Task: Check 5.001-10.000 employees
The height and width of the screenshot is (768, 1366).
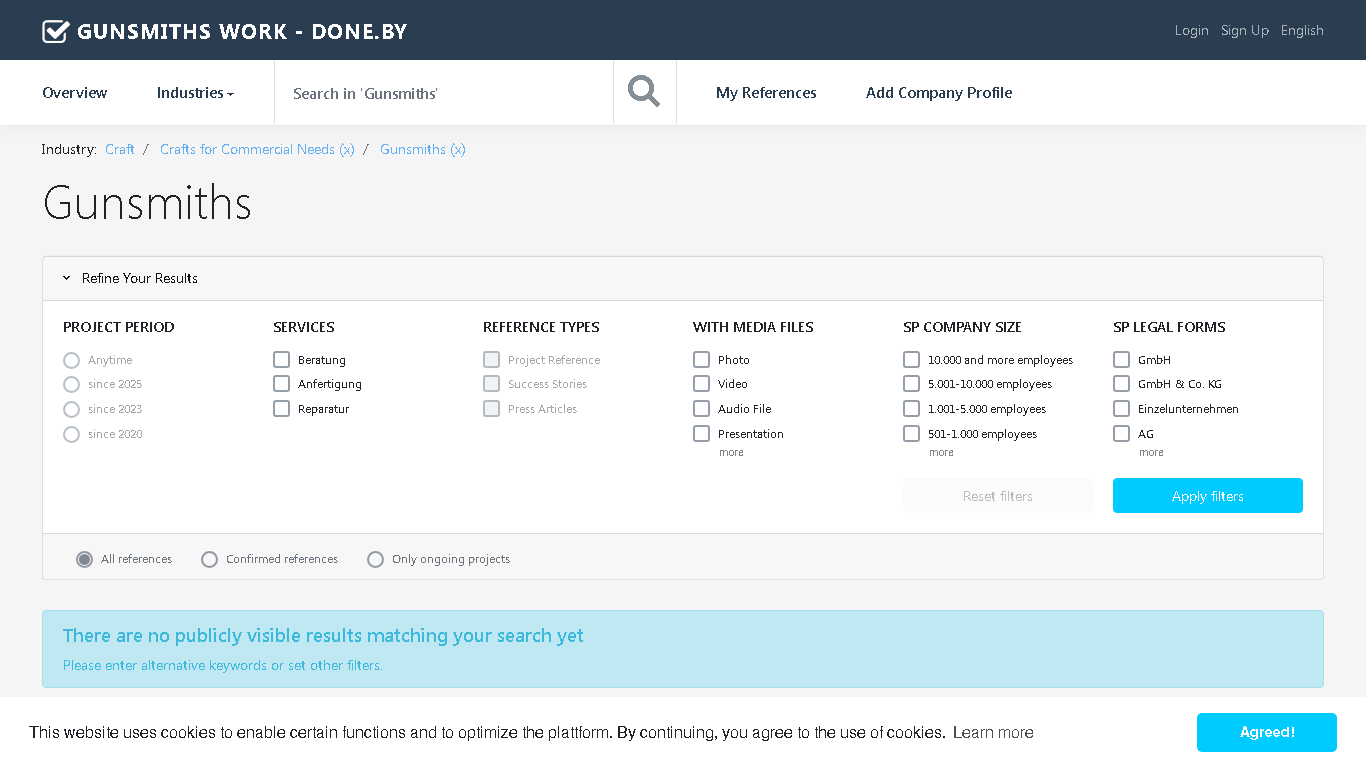Action: tap(911, 384)
